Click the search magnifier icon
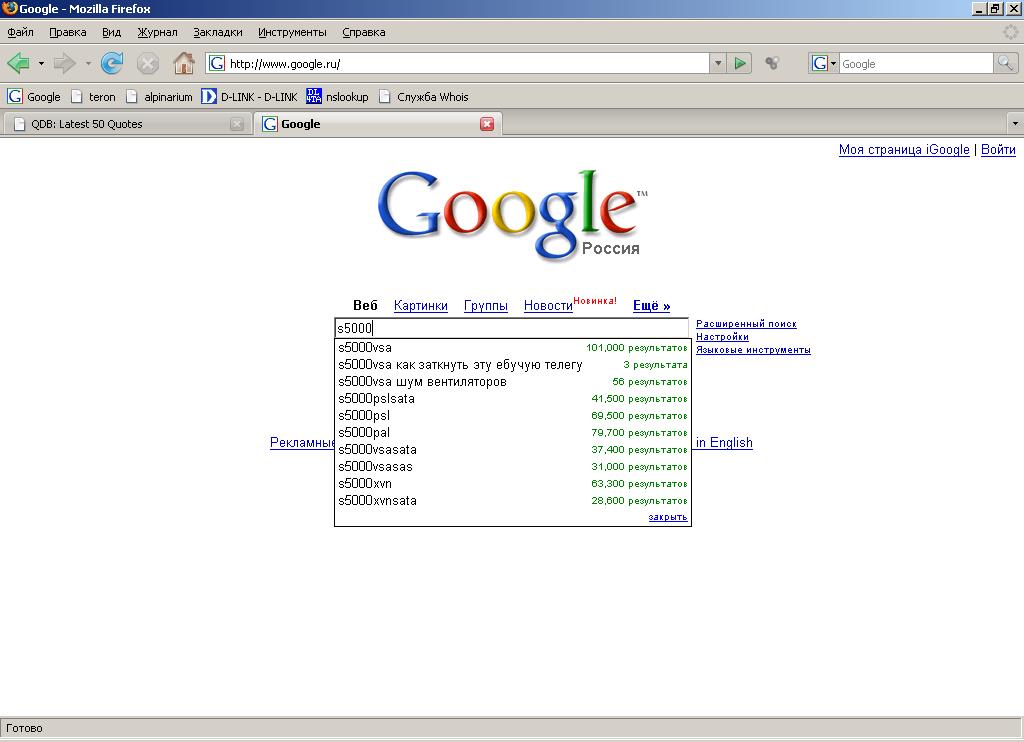 [x=1005, y=64]
